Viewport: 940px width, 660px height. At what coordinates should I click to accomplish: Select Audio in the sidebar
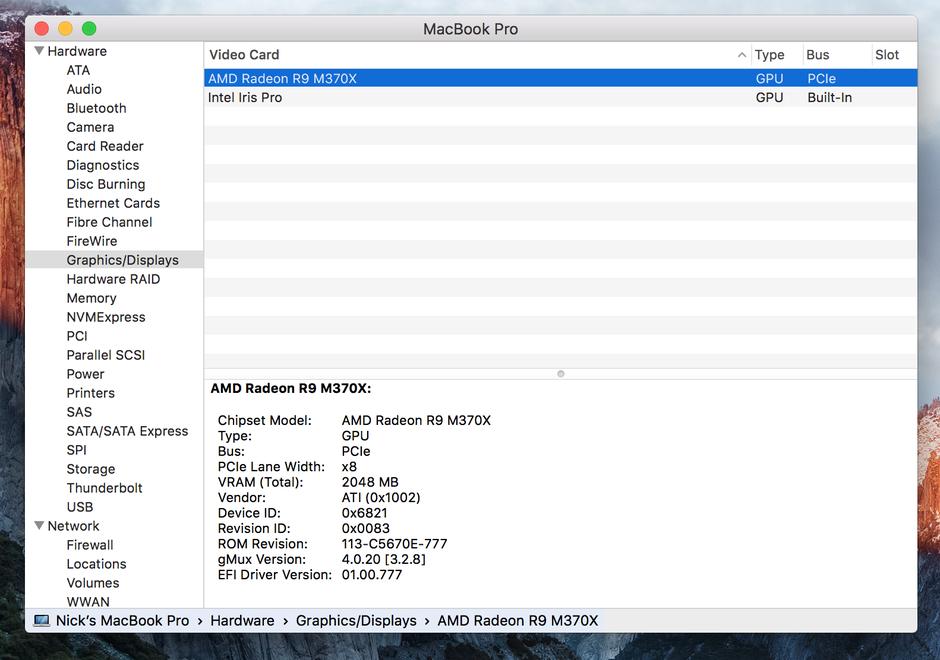coord(84,89)
